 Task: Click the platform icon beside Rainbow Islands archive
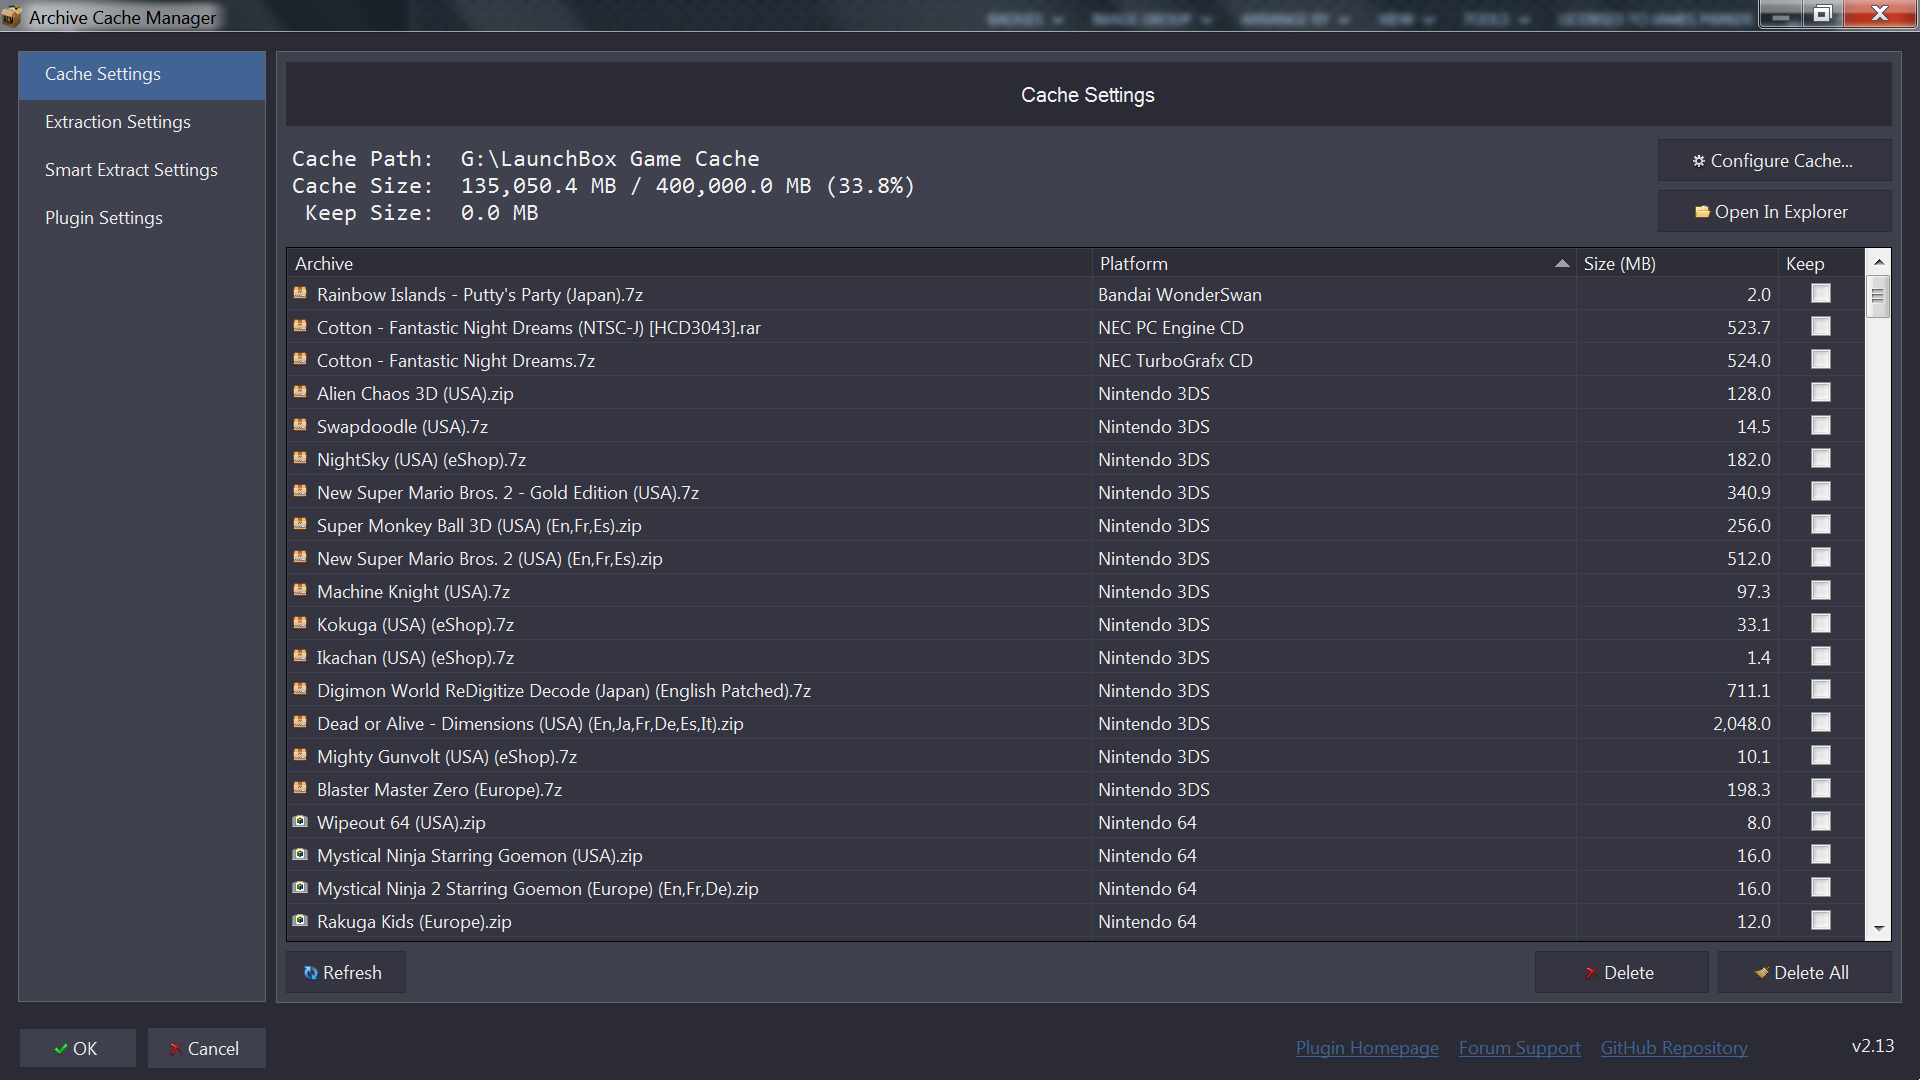click(x=300, y=293)
